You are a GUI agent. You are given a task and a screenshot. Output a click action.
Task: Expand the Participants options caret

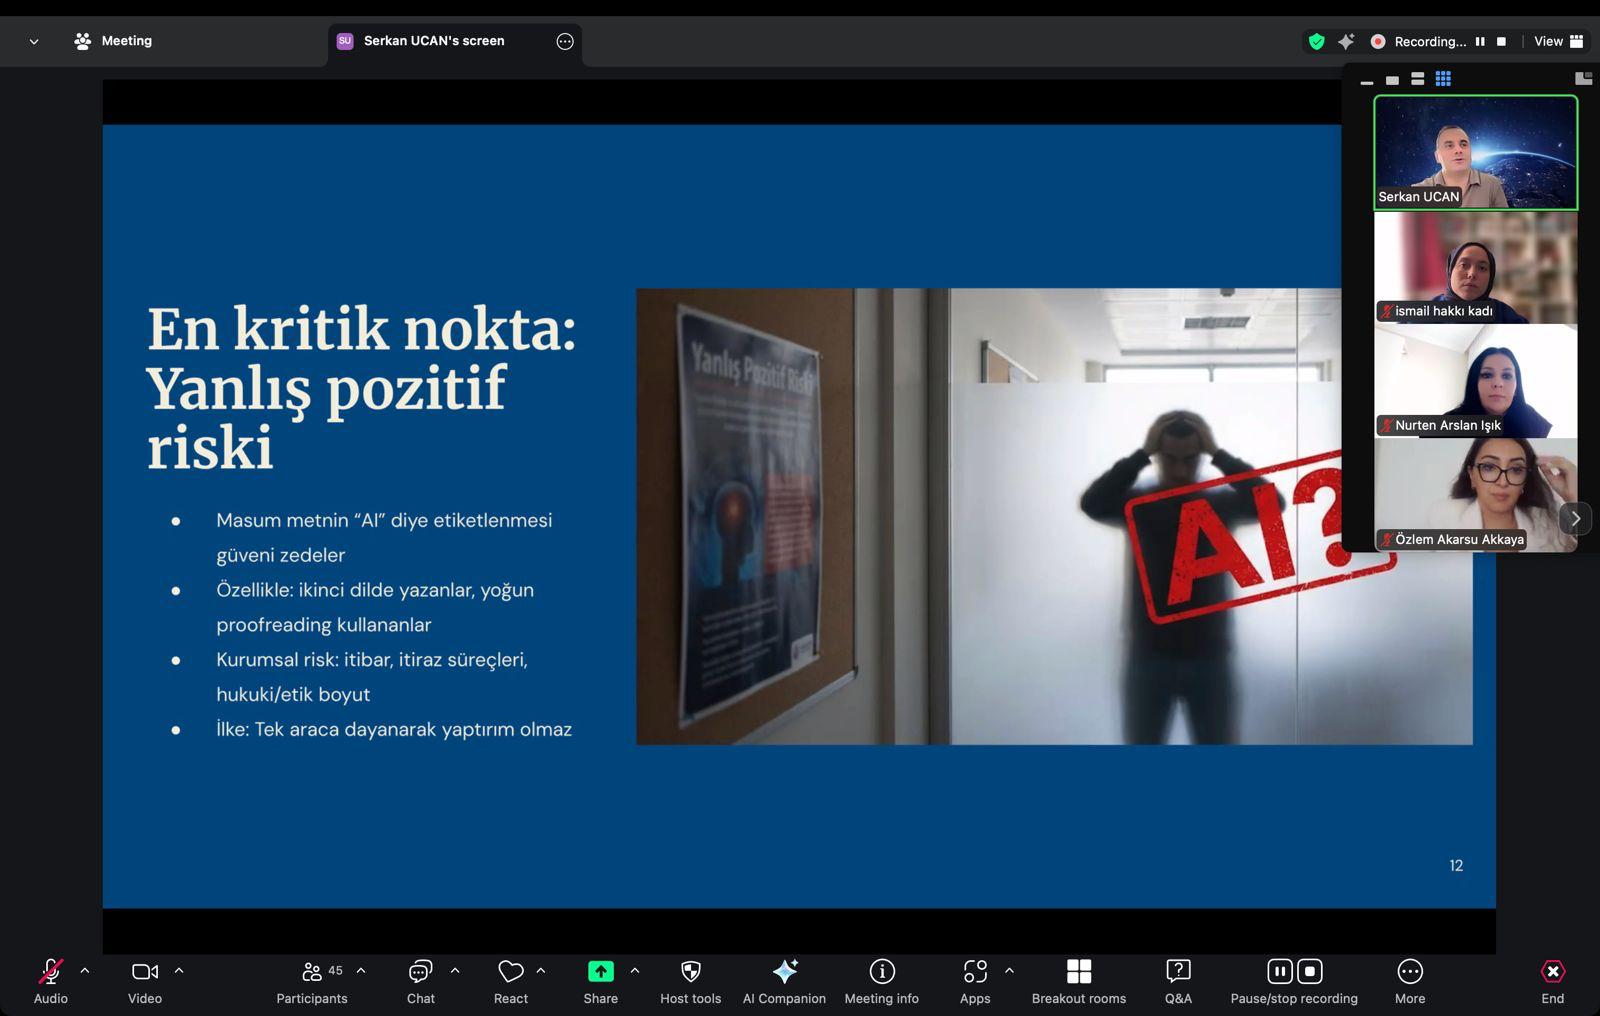click(x=361, y=970)
